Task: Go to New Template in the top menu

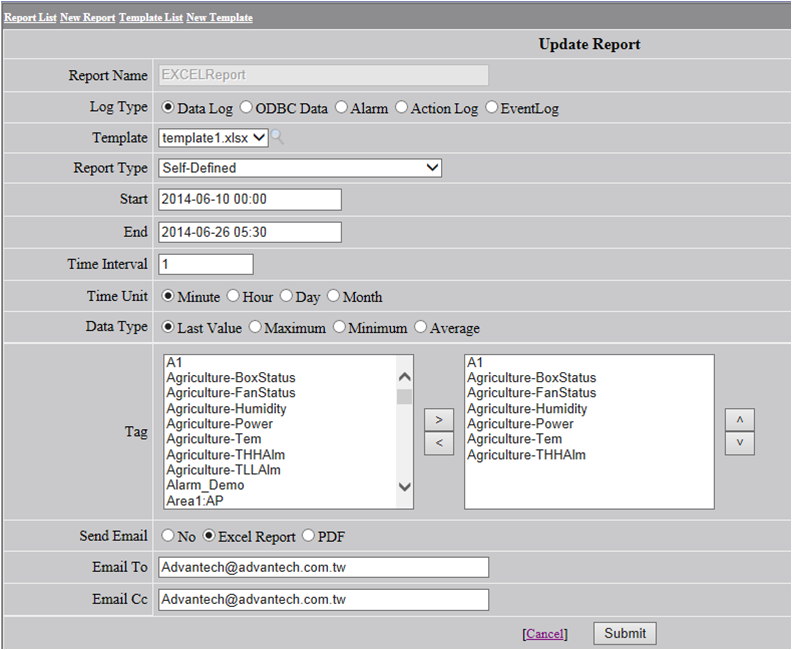Action: [219, 18]
